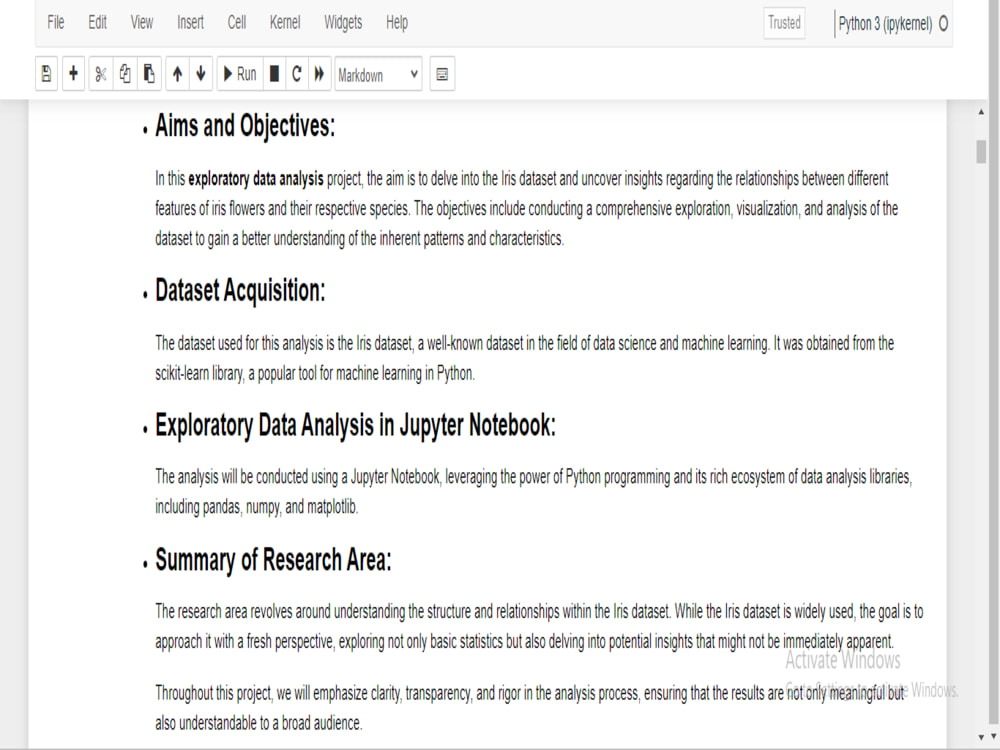
Task: Open the cell type dropdown showing Markdown
Action: [x=378, y=74]
